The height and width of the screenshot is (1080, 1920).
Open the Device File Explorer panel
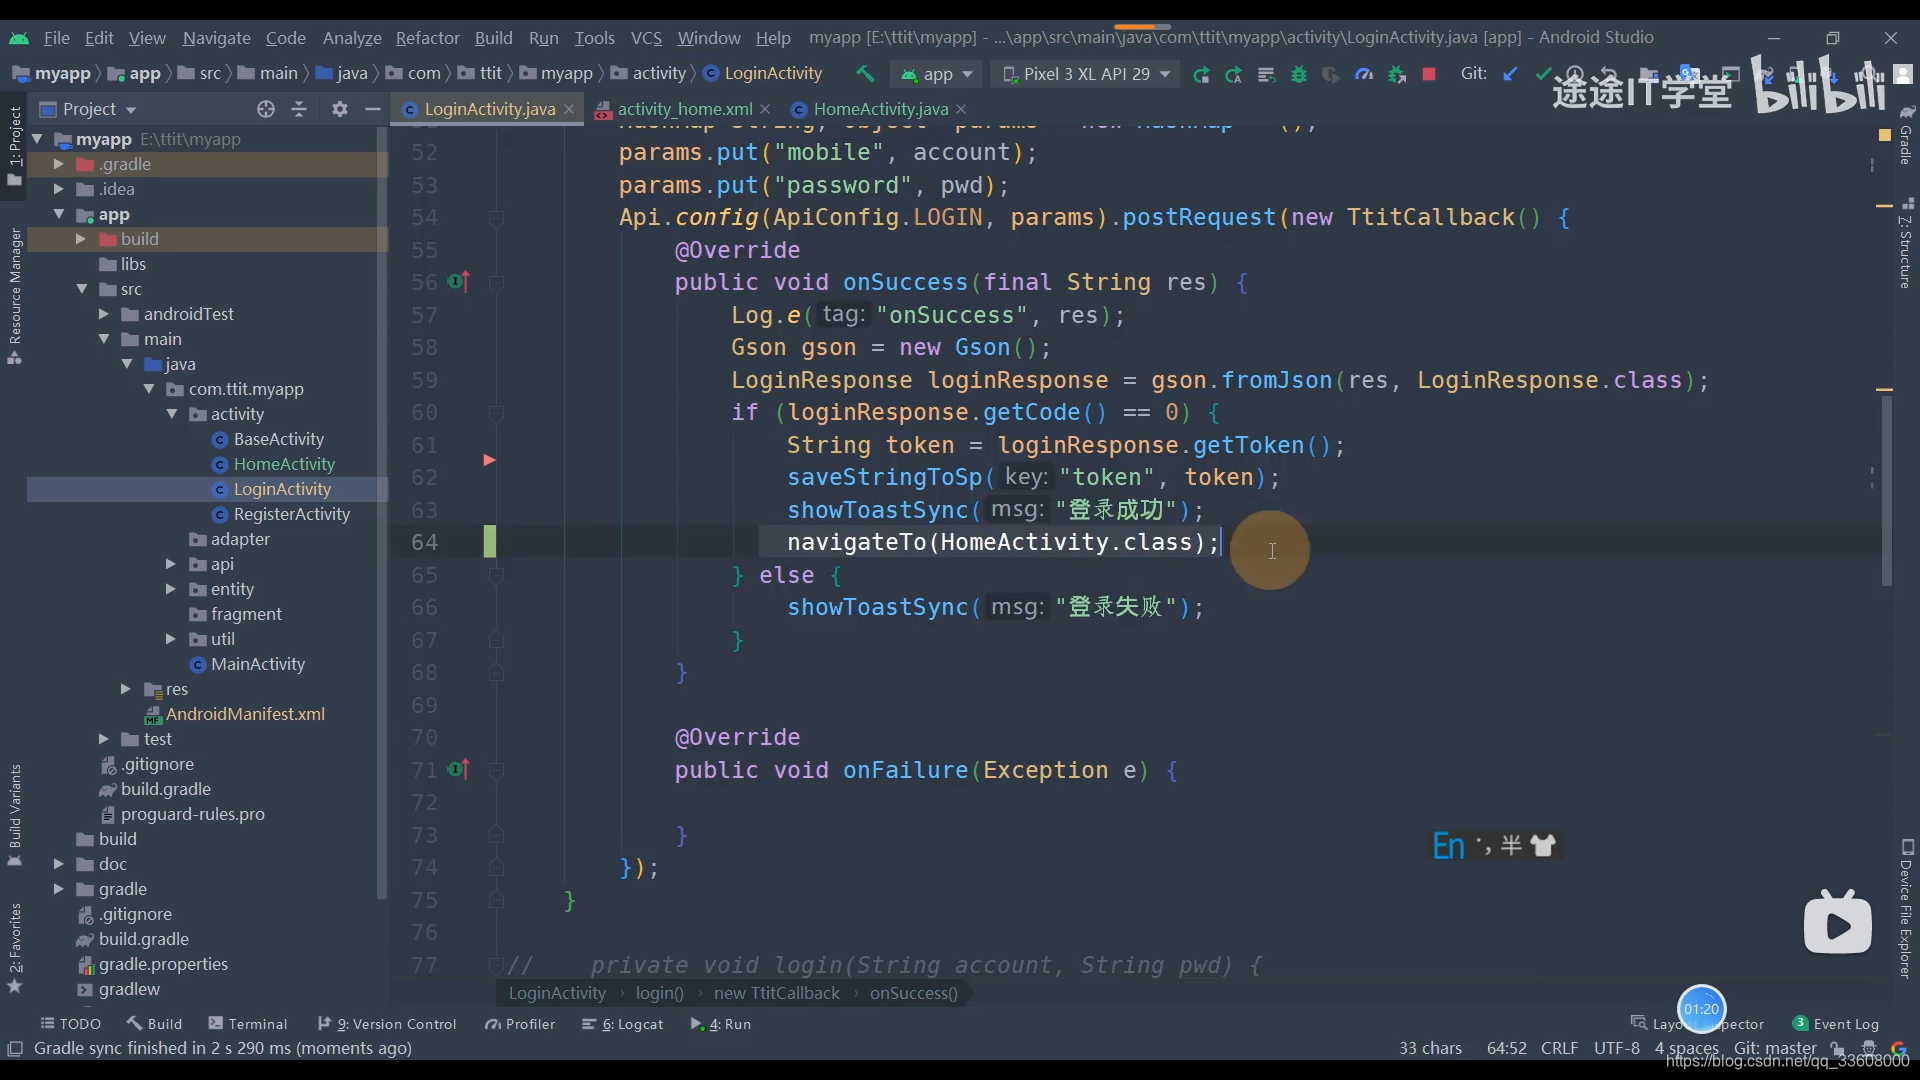point(1906,910)
